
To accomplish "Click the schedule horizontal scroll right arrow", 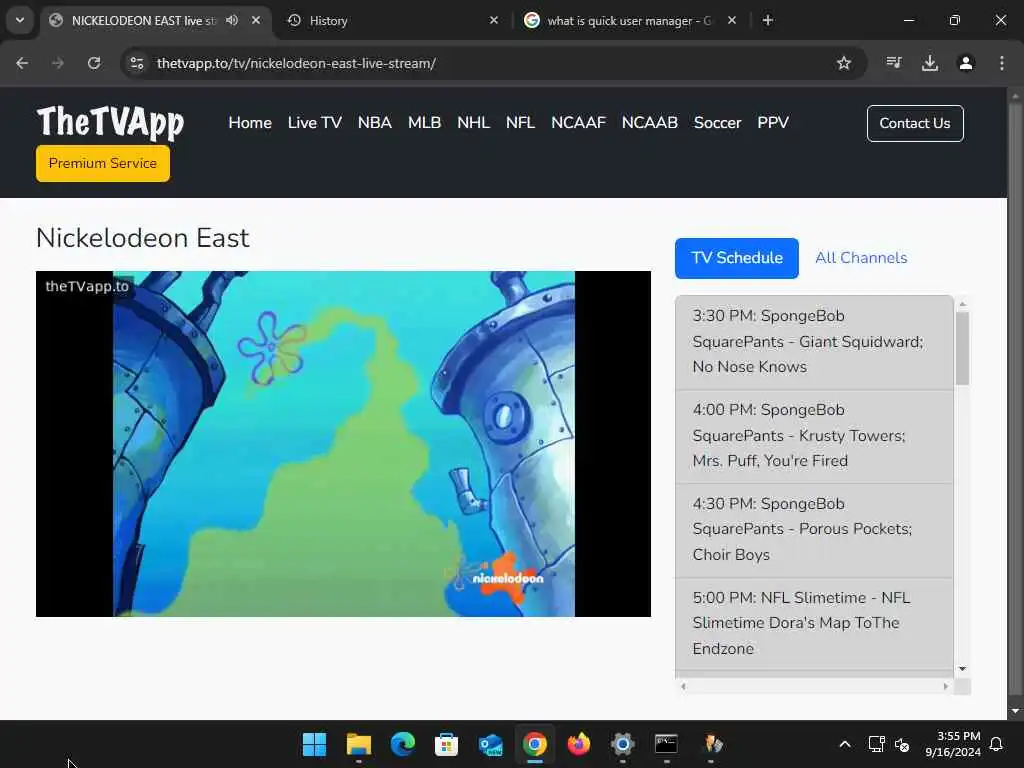I will click(945, 686).
